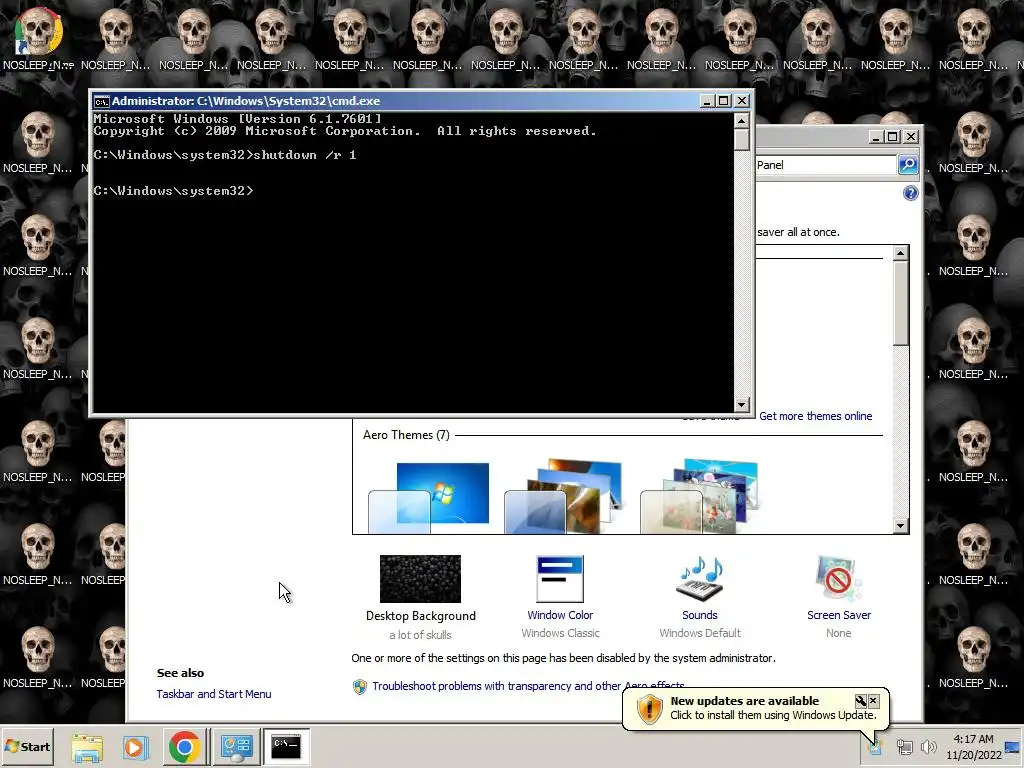Viewport: 1024px width, 768px height.
Task: Close the cmd.exe window
Action: tap(742, 101)
